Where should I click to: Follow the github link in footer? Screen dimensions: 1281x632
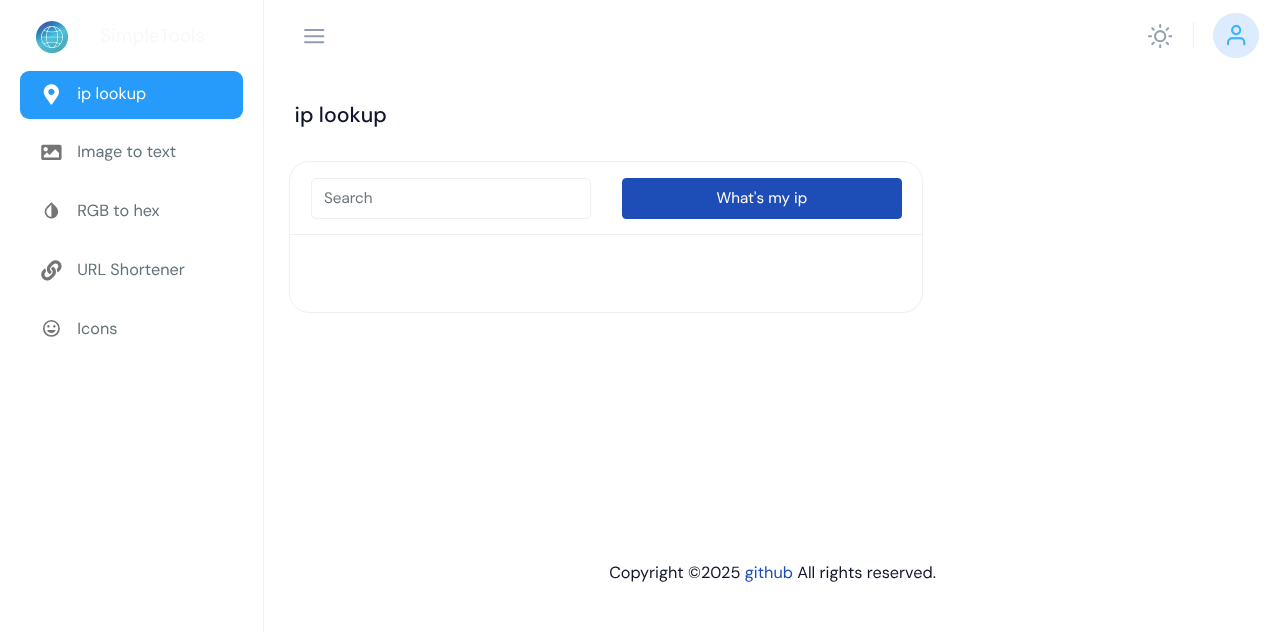pos(768,573)
